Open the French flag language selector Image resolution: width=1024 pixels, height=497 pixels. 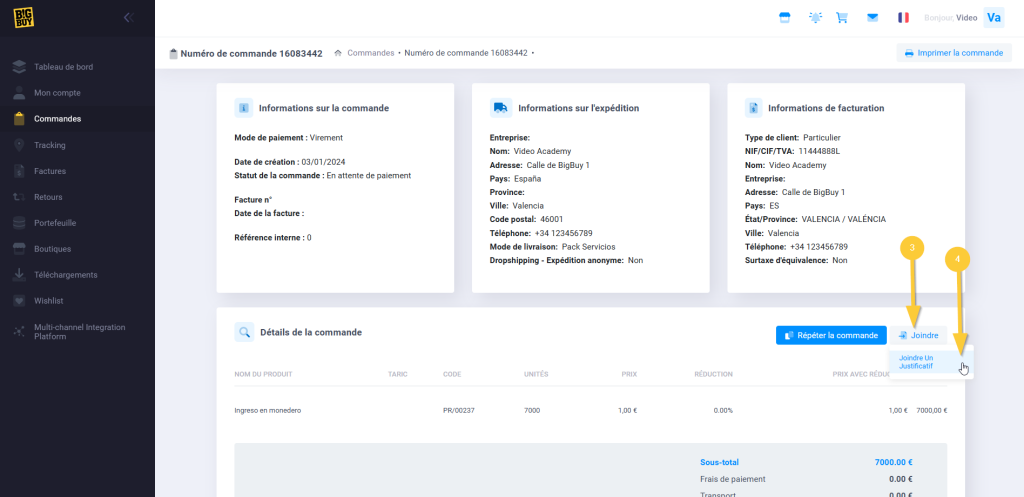[904, 17]
